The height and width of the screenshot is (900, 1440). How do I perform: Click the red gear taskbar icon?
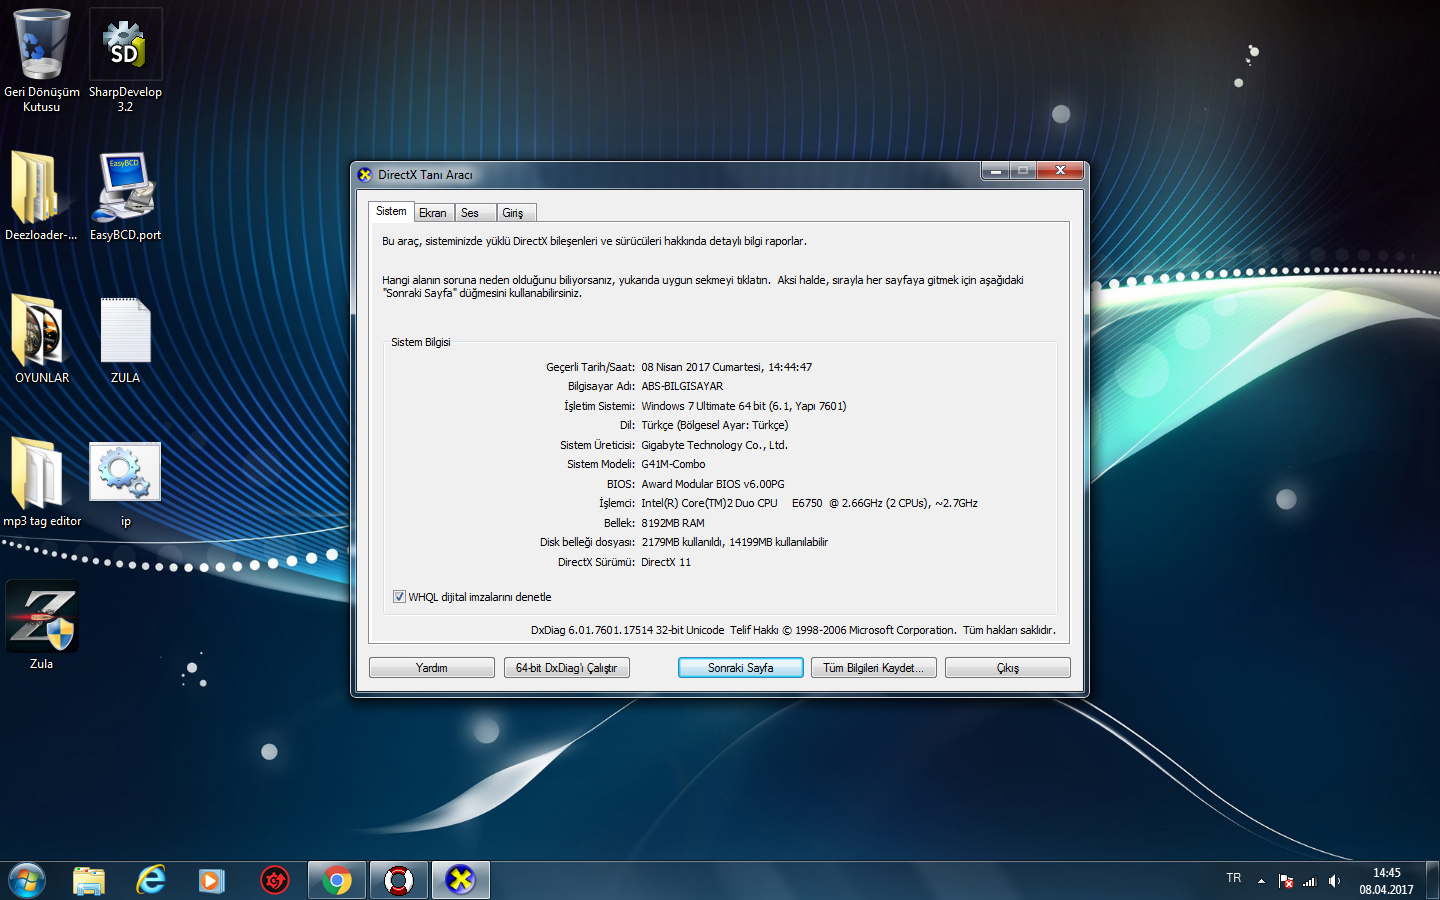point(275,880)
